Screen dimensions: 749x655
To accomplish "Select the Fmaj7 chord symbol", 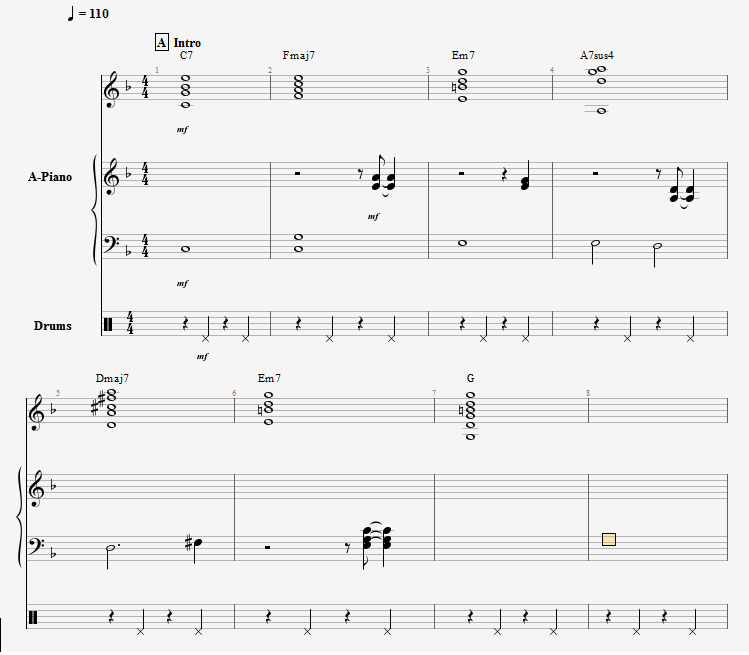I will [x=299, y=55].
